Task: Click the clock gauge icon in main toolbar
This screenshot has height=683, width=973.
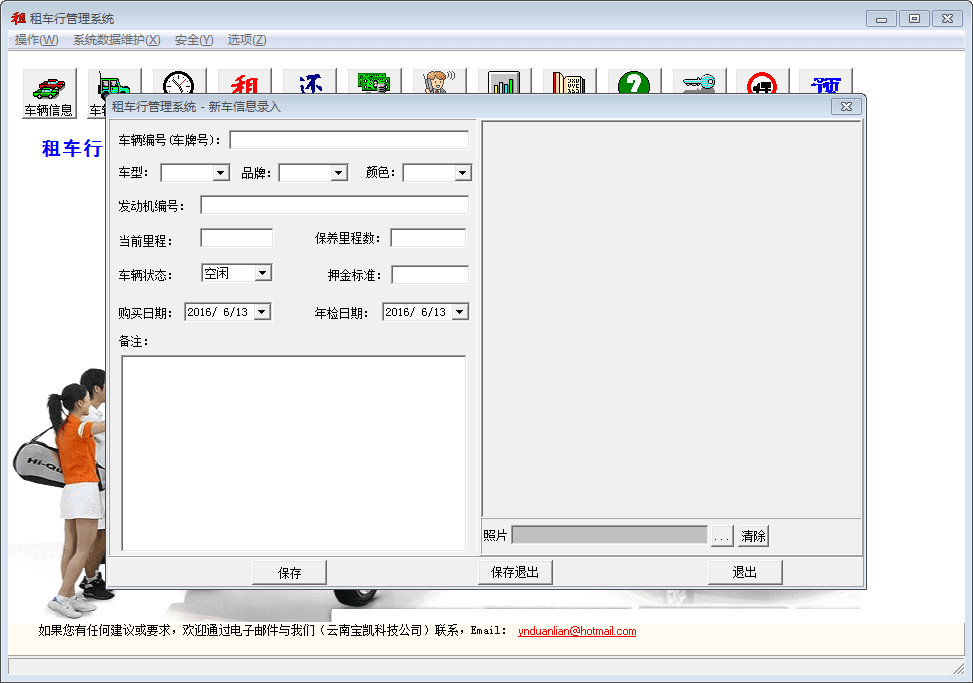Action: 179,83
